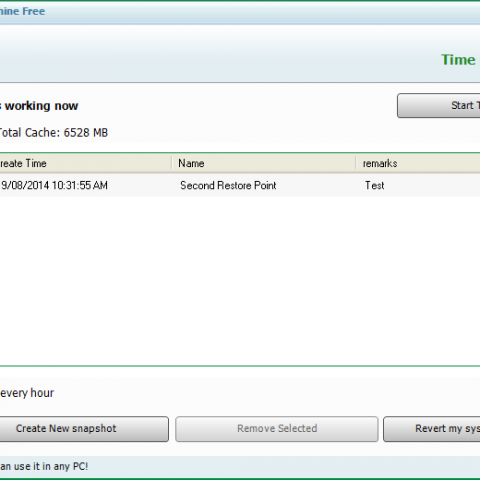The image size is (480, 480).
Task: Click the Remove Selected button
Action: coord(277,429)
